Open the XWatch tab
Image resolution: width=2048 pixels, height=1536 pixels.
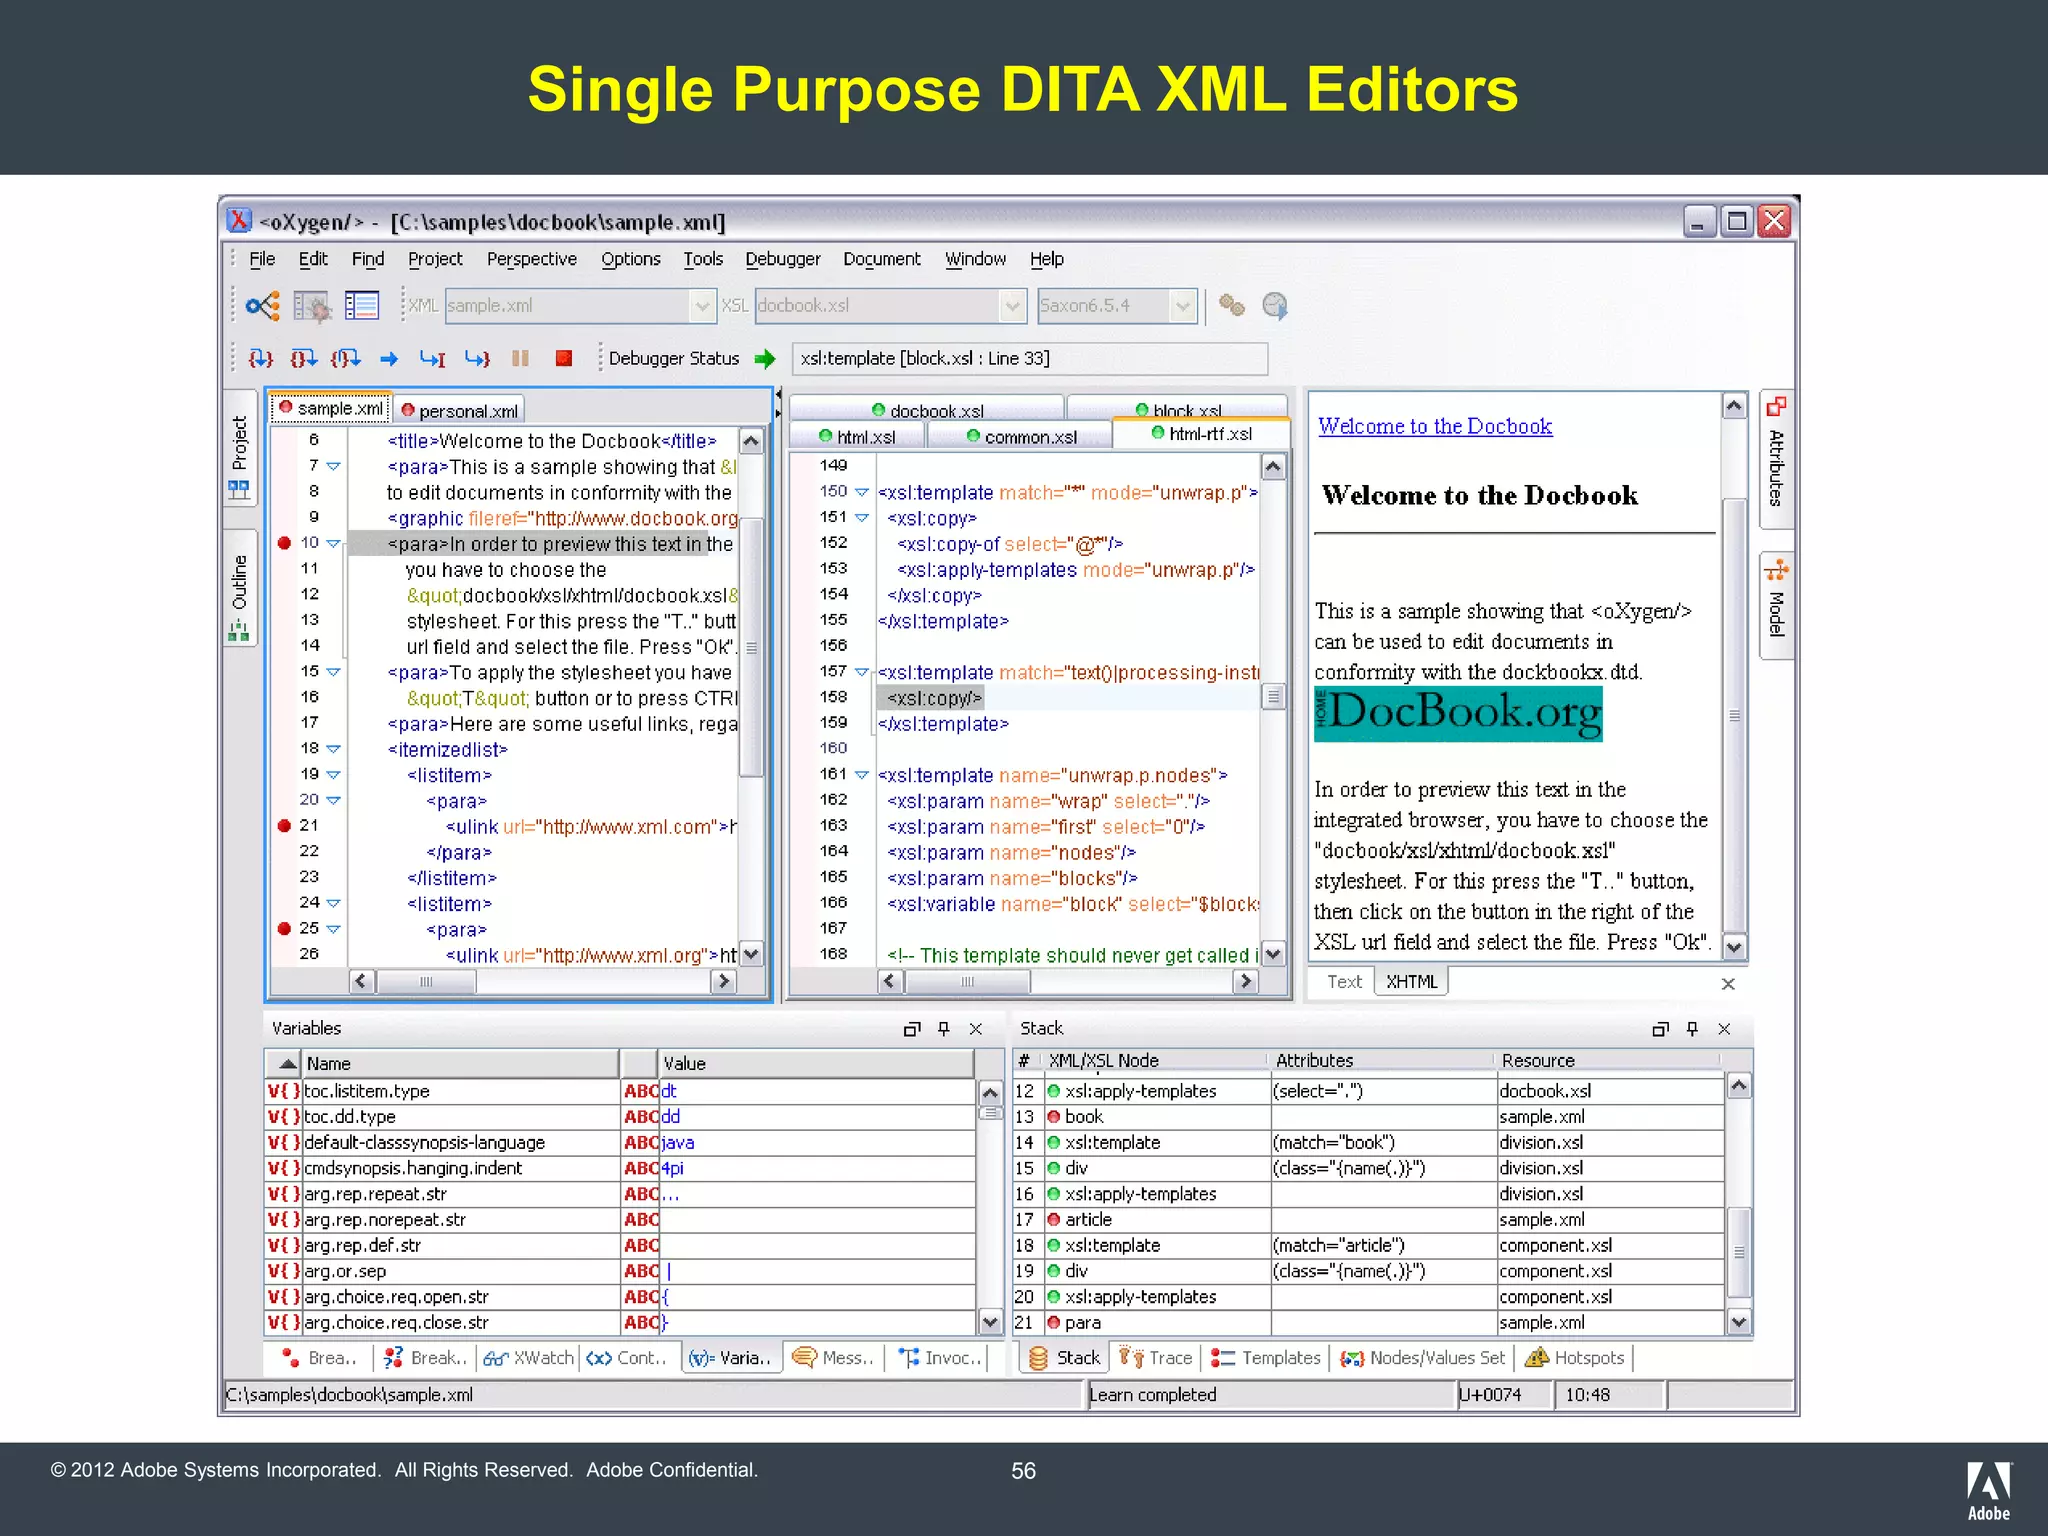(528, 1358)
